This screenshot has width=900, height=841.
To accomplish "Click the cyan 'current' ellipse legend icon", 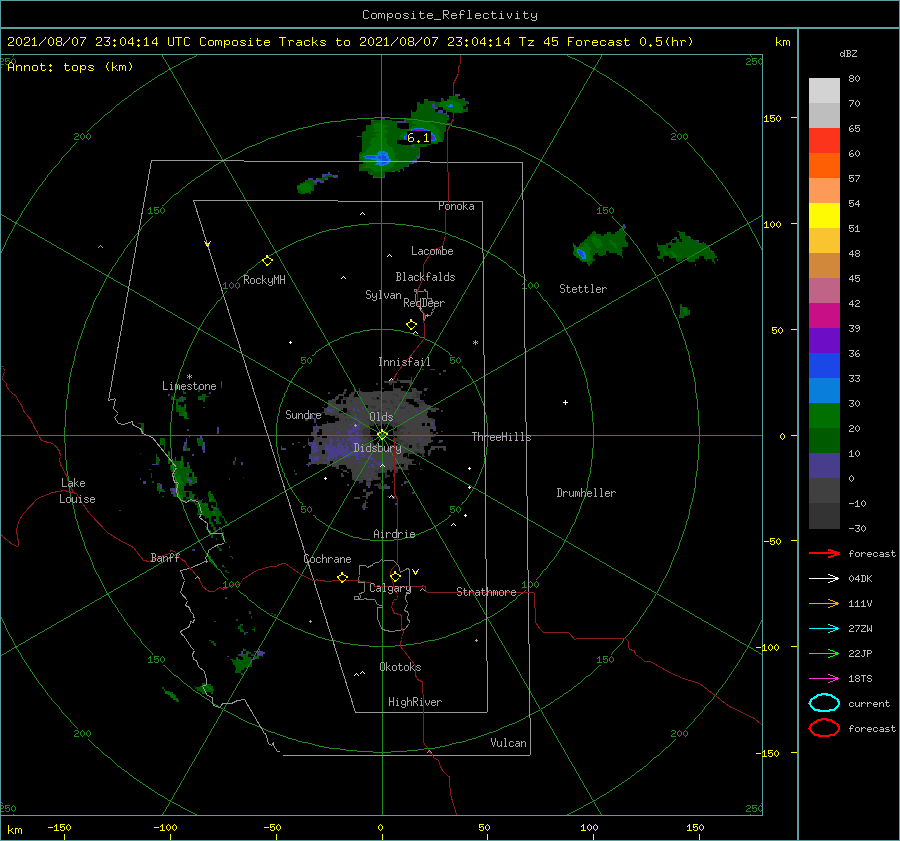I will tap(824, 703).
